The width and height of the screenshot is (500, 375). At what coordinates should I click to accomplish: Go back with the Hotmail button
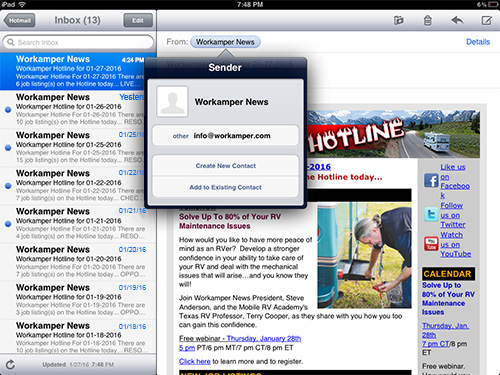coord(19,20)
